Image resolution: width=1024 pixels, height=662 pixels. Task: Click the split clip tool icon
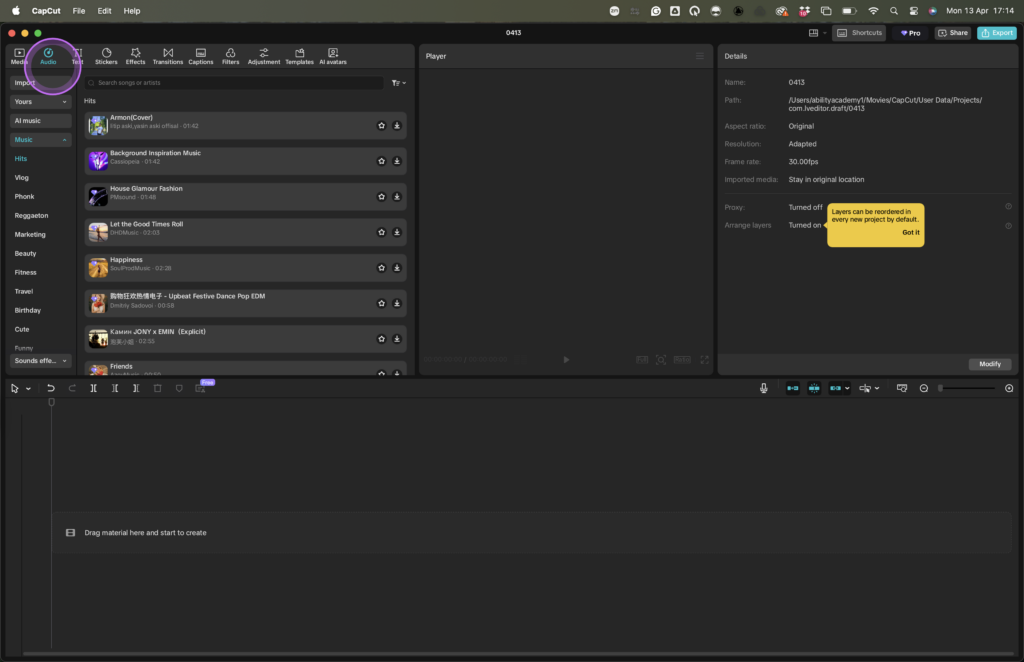93,388
